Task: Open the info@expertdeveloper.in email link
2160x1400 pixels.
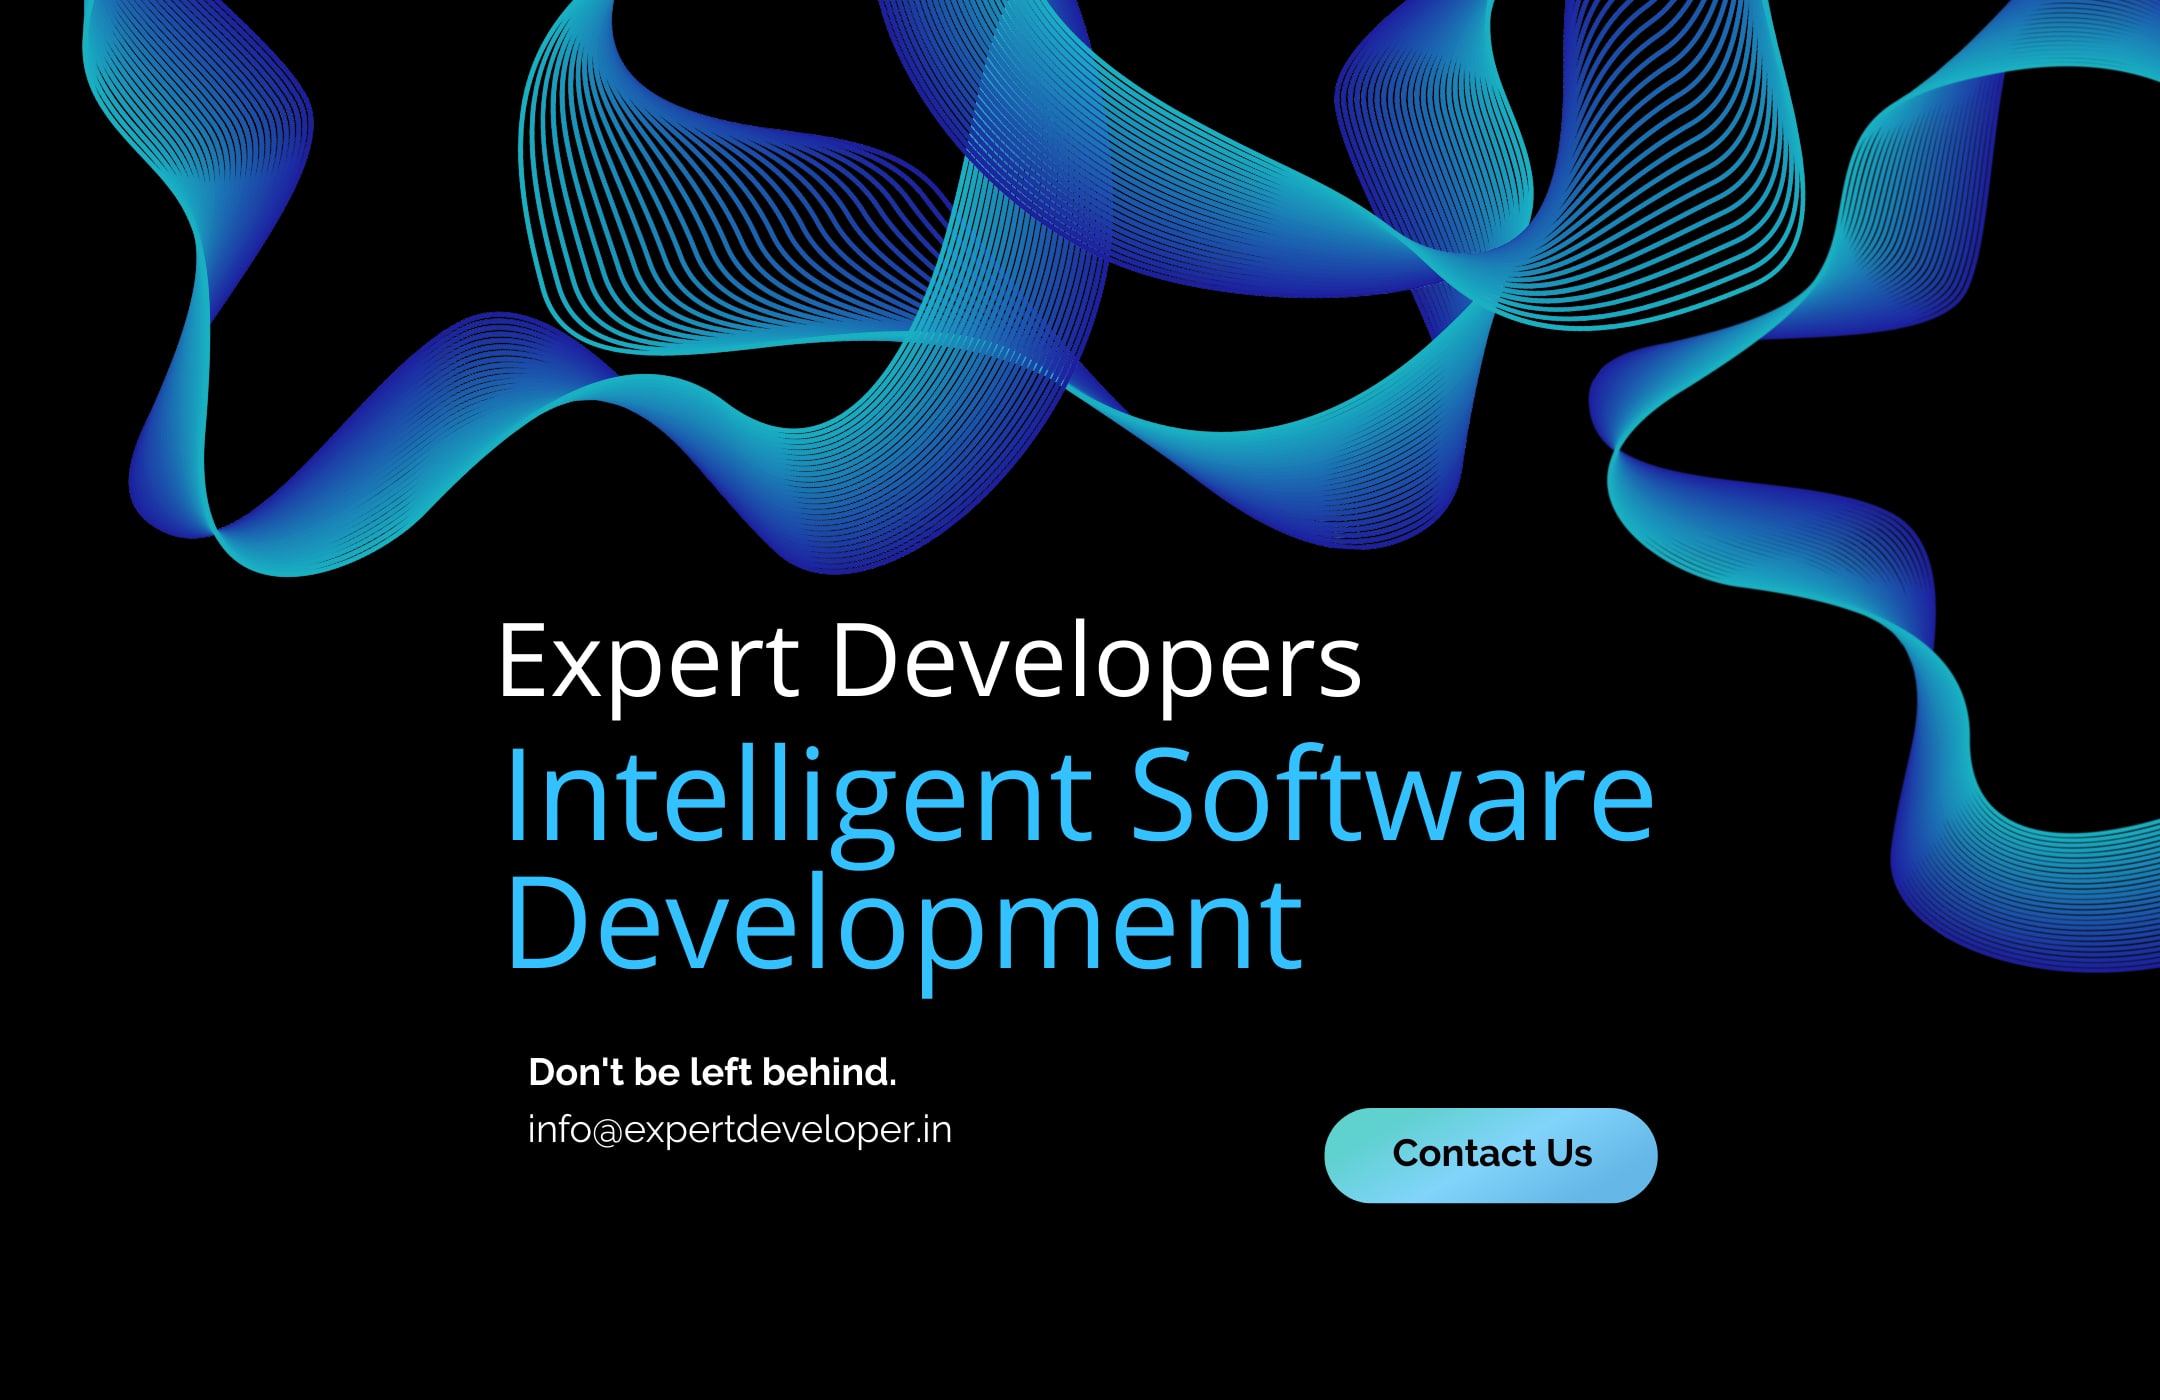Action: [739, 1130]
